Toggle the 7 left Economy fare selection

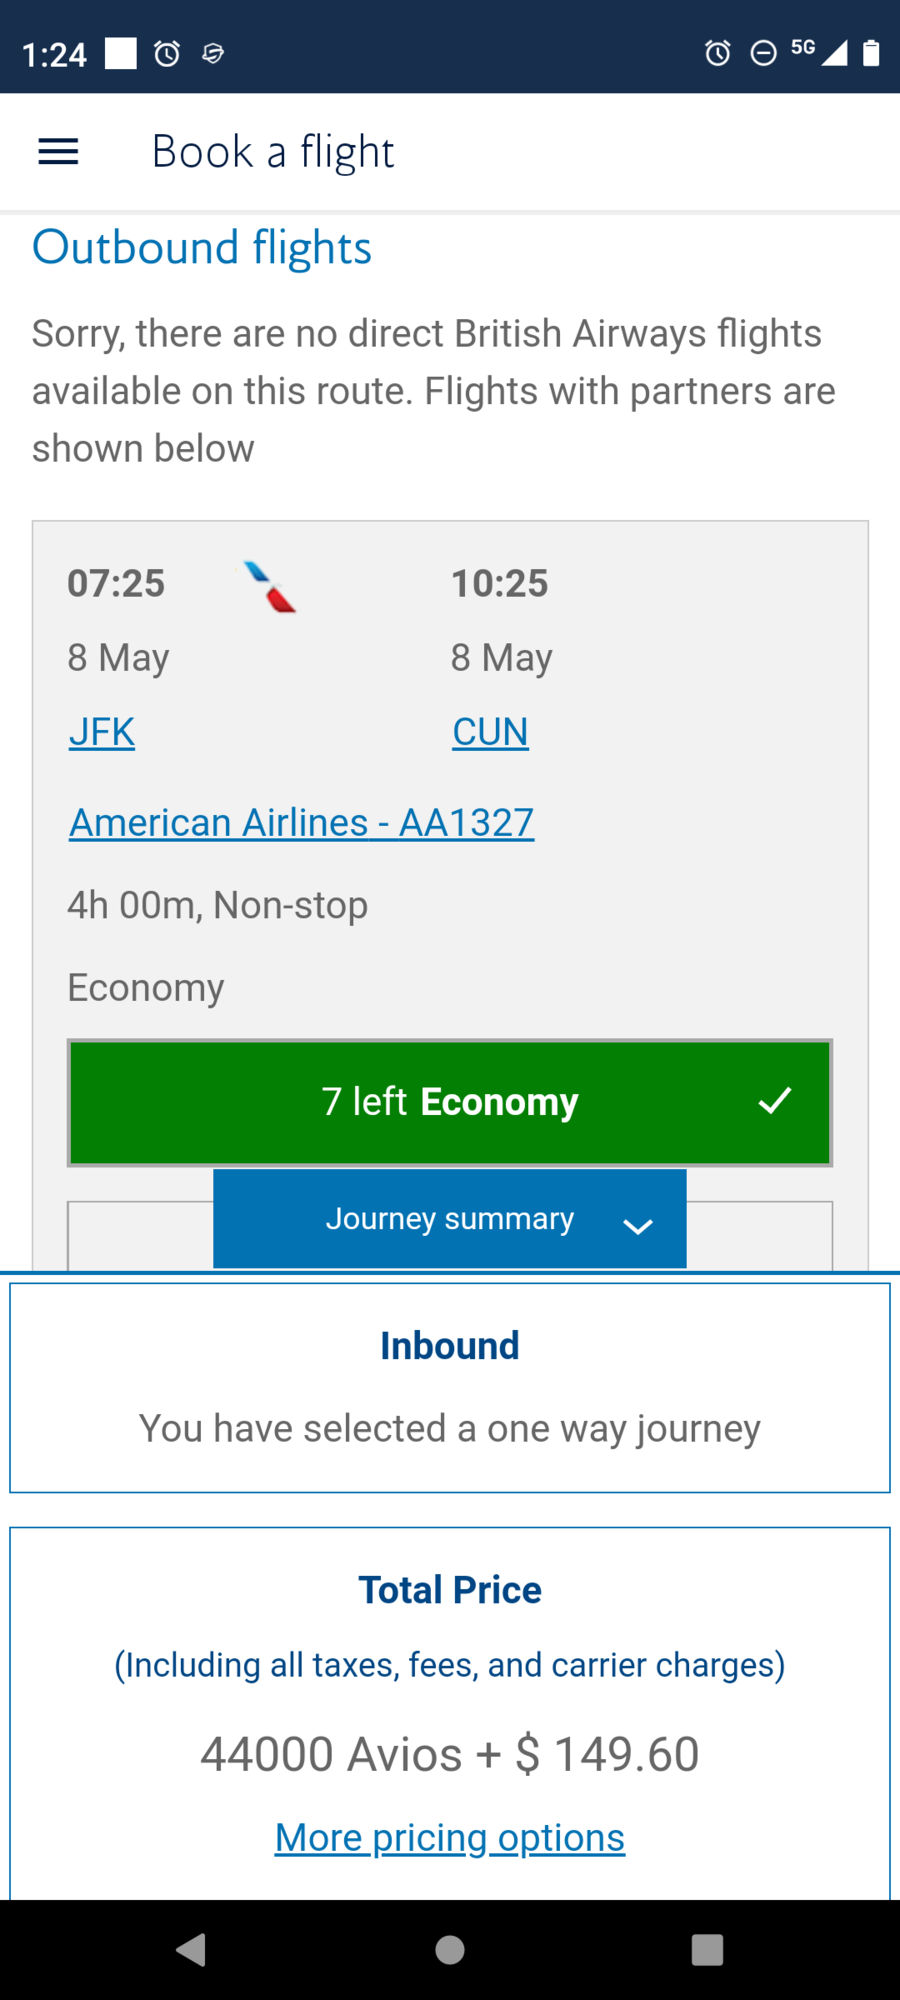point(450,1102)
